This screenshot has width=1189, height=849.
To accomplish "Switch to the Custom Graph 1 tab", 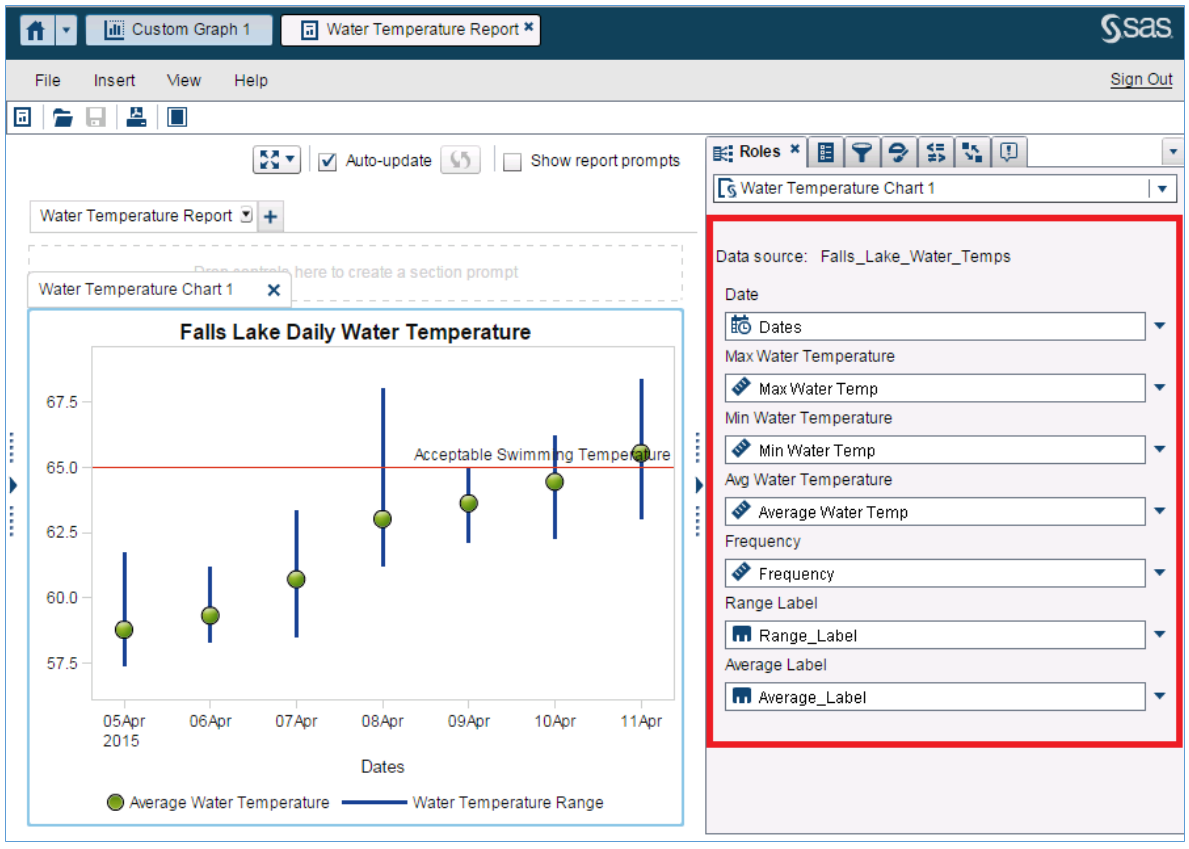I will click(179, 30).
